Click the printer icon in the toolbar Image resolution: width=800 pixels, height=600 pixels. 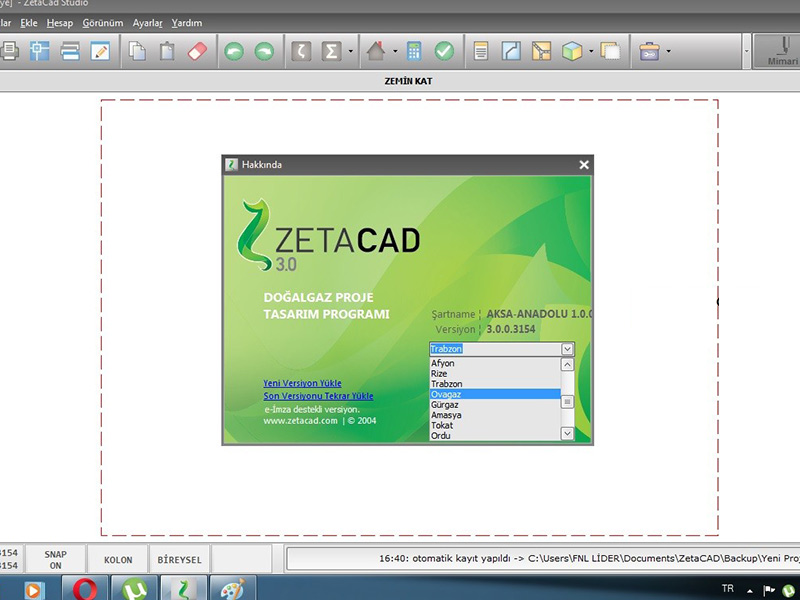(x=9, y=51)
